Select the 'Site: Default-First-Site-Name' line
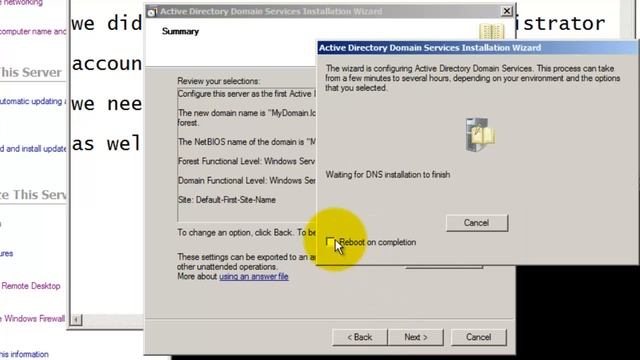The image size is (640, 360). pyautogui.click(x=227, y=200)
